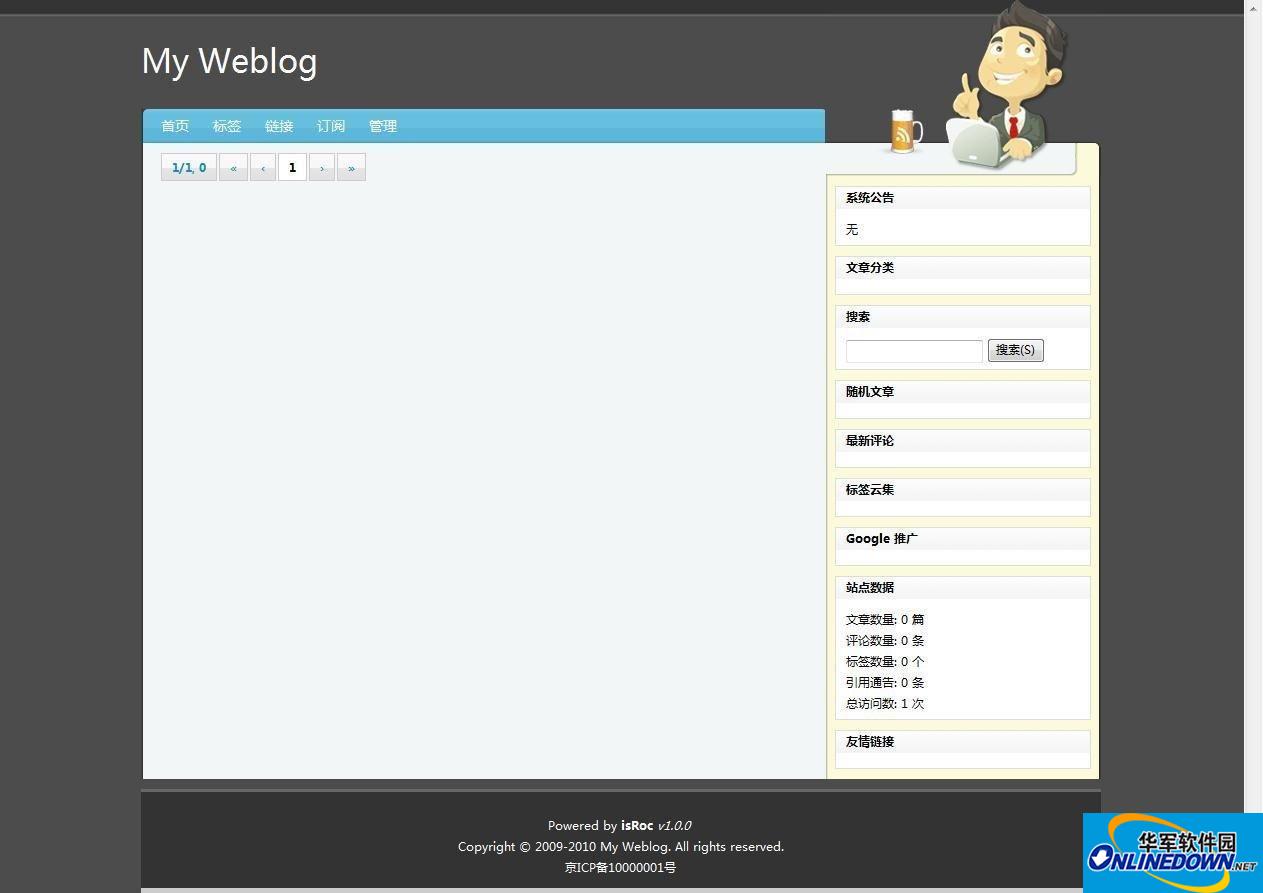
Task: Click inside the sidebar search text box
Action: [x=913, y=350]
